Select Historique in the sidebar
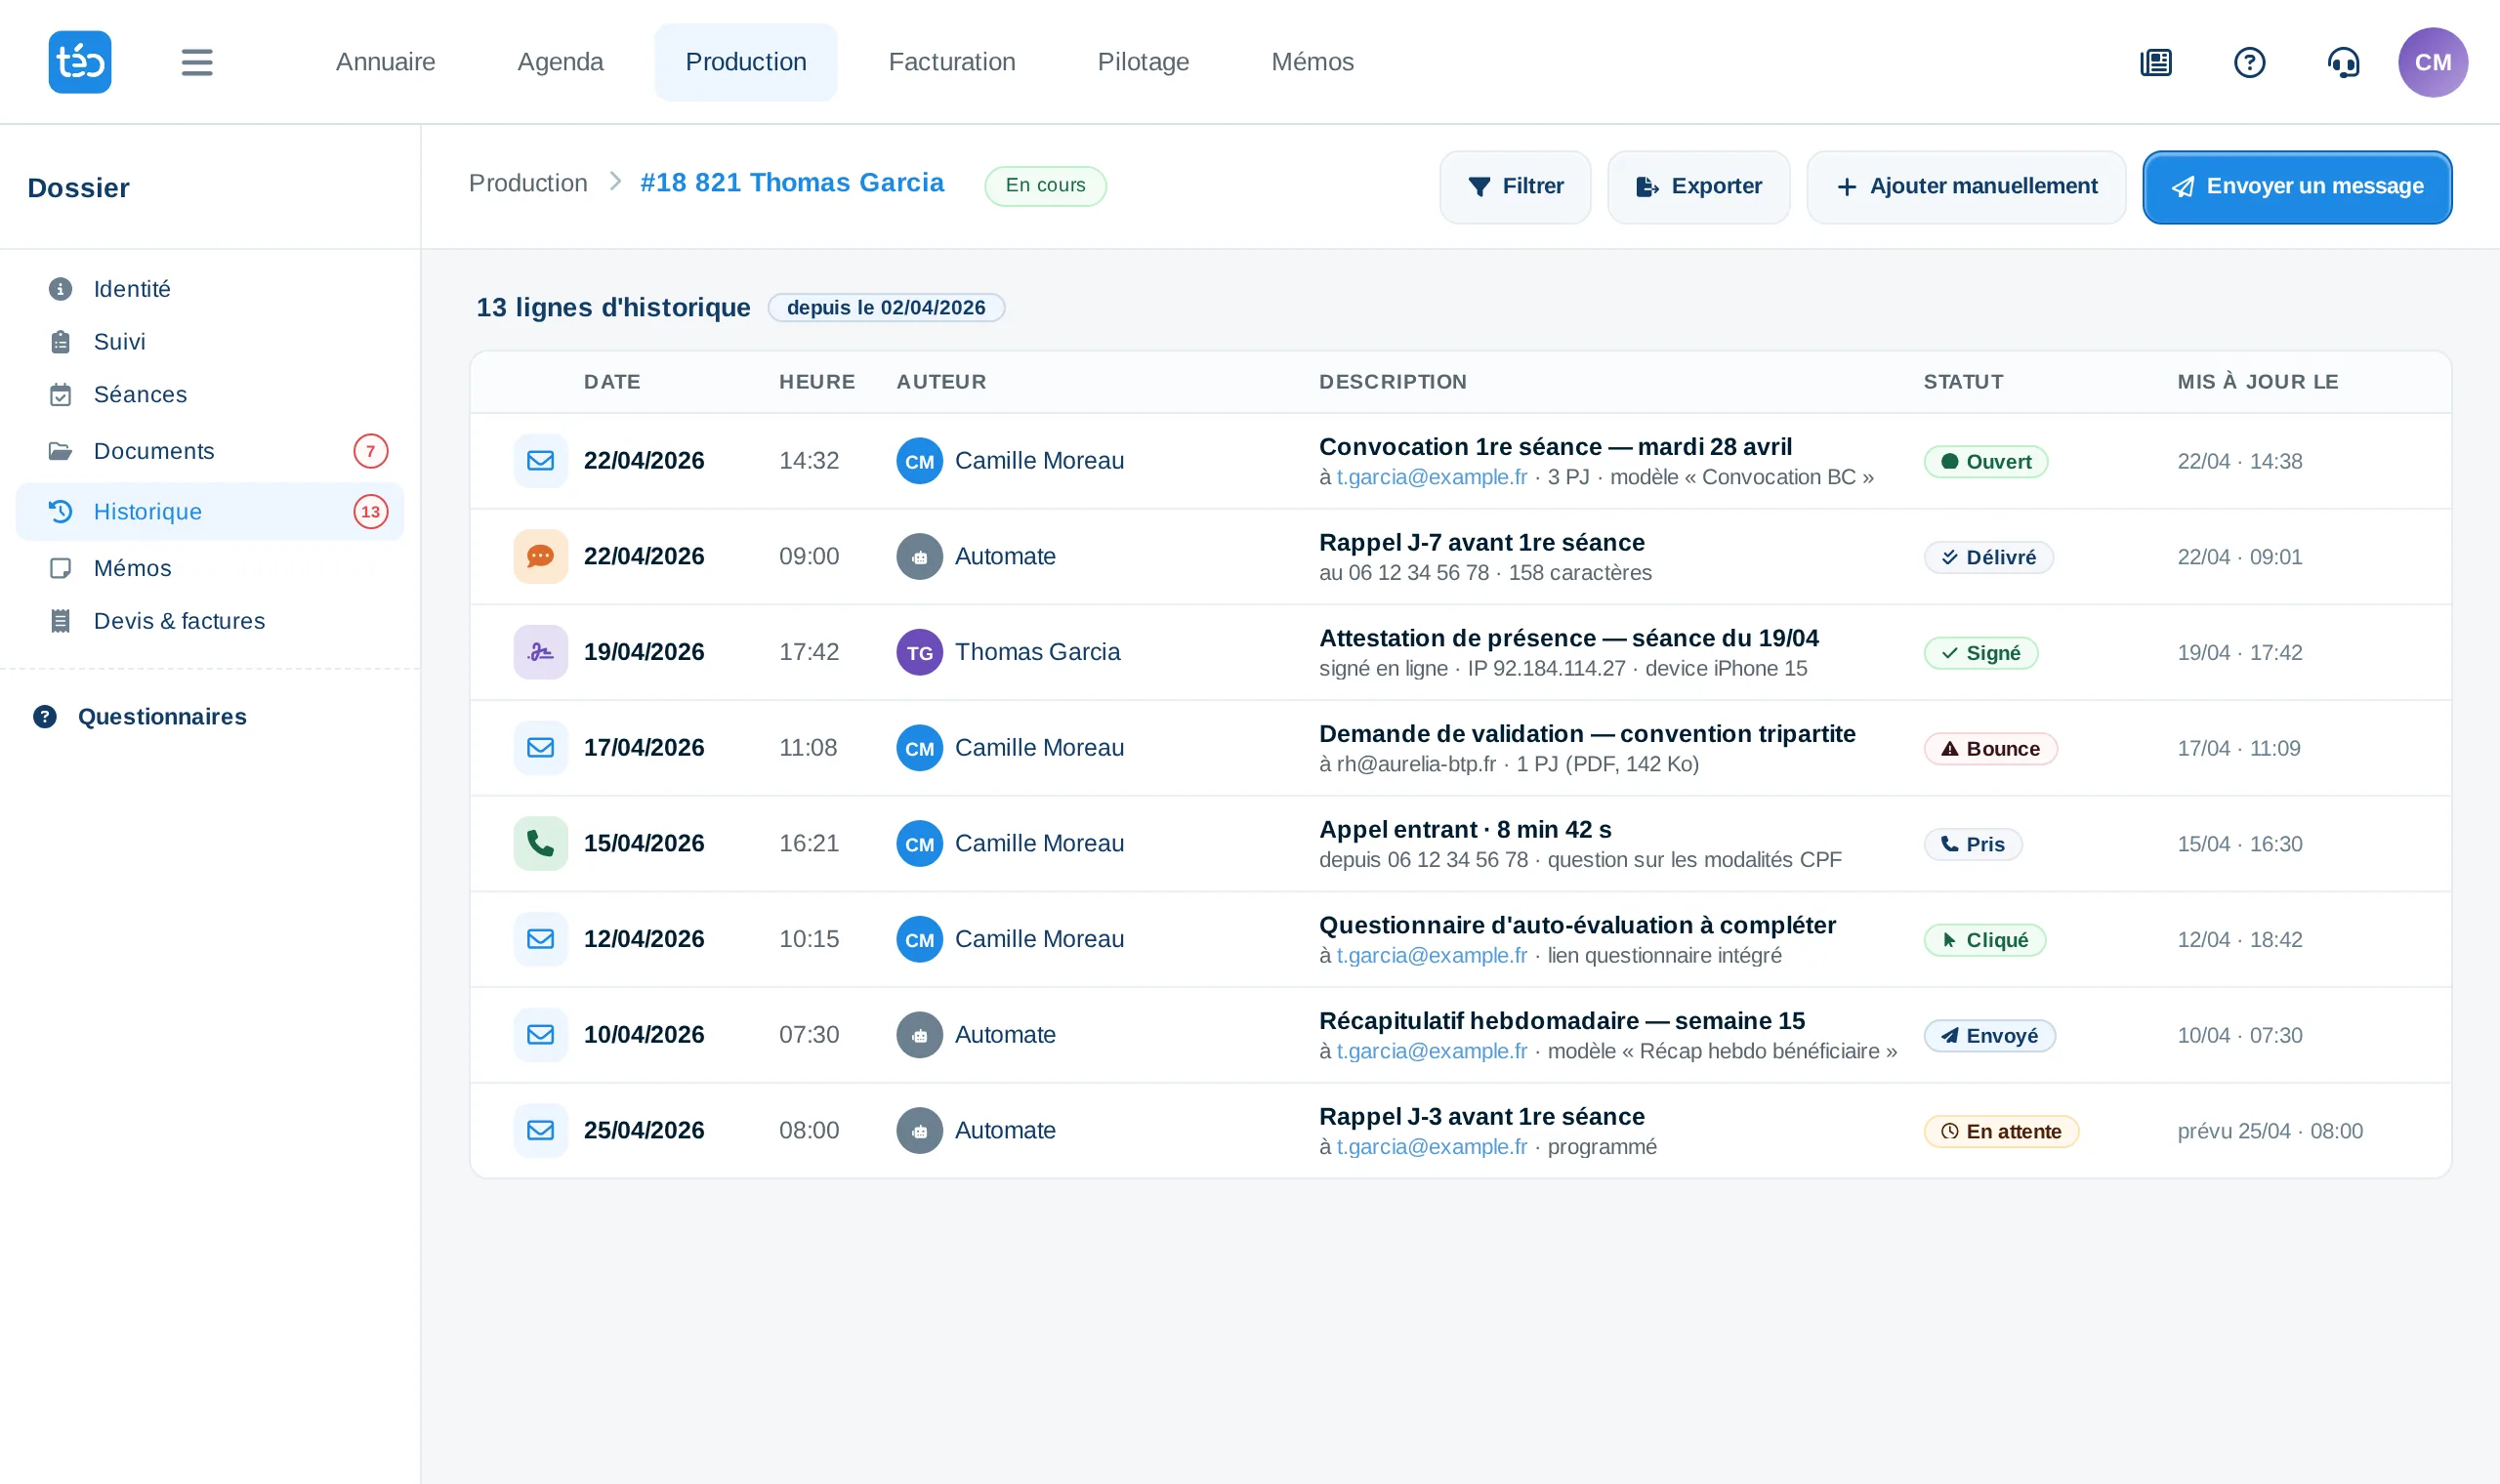 (210, 512)
